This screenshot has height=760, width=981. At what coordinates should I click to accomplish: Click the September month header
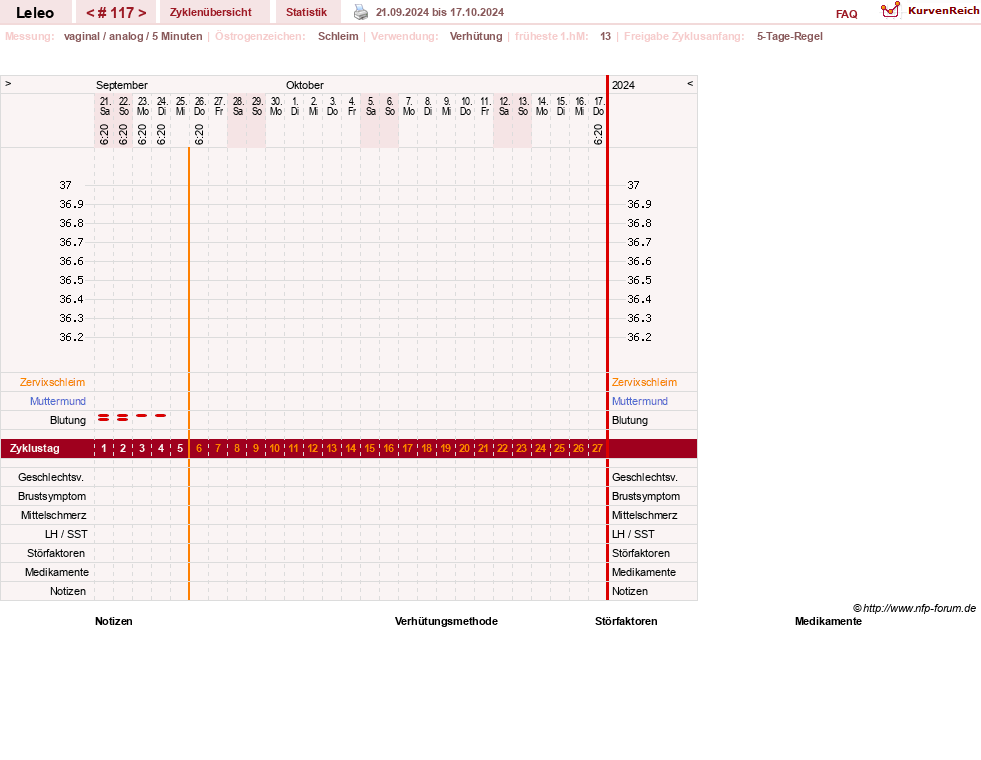pyautogui.click(x=122, y=85)
